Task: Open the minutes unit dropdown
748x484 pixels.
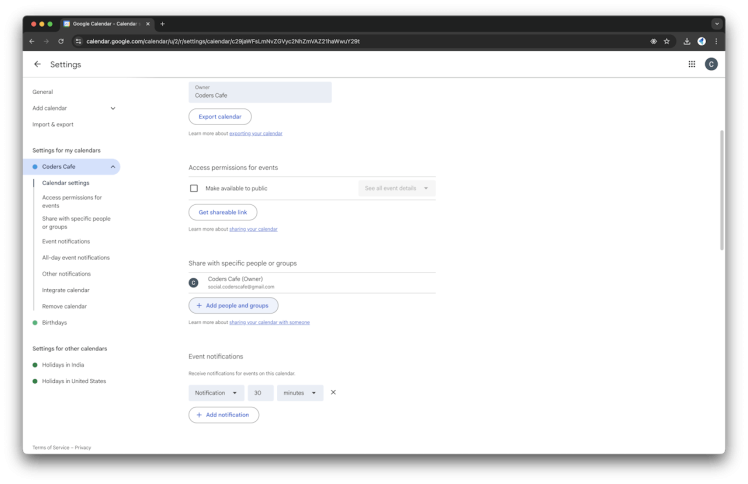Action: pyautogui.click(x=300, y=393)
